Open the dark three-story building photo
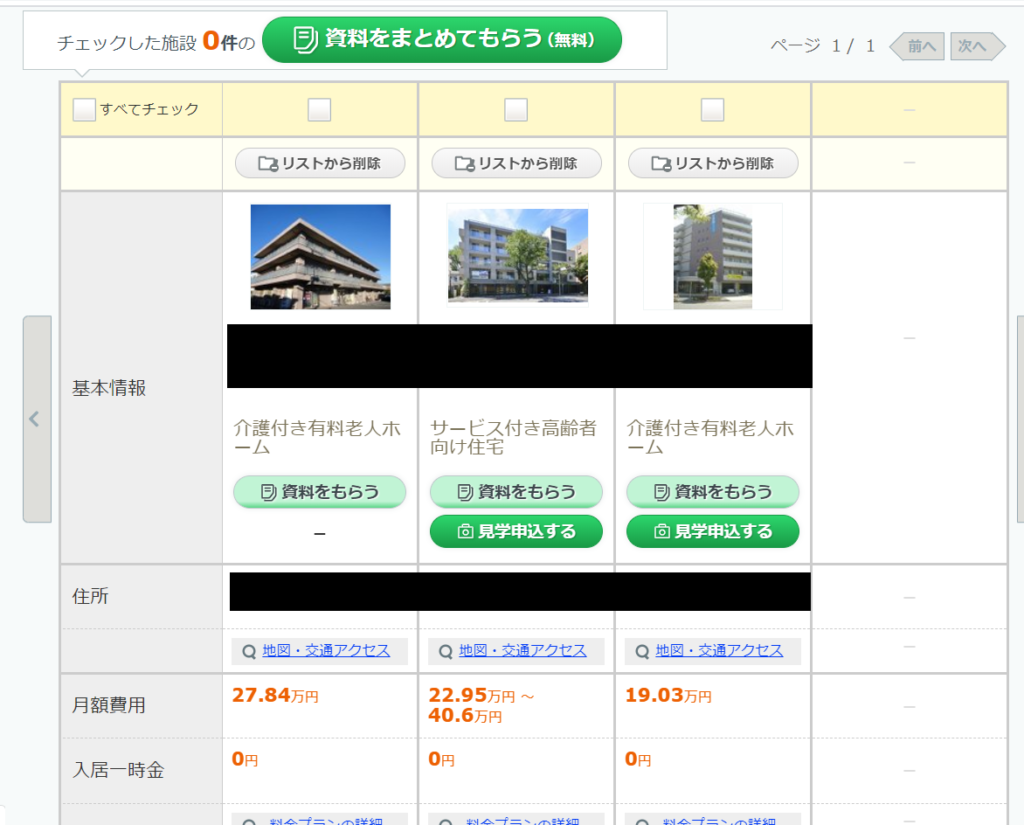 (321, 257)
